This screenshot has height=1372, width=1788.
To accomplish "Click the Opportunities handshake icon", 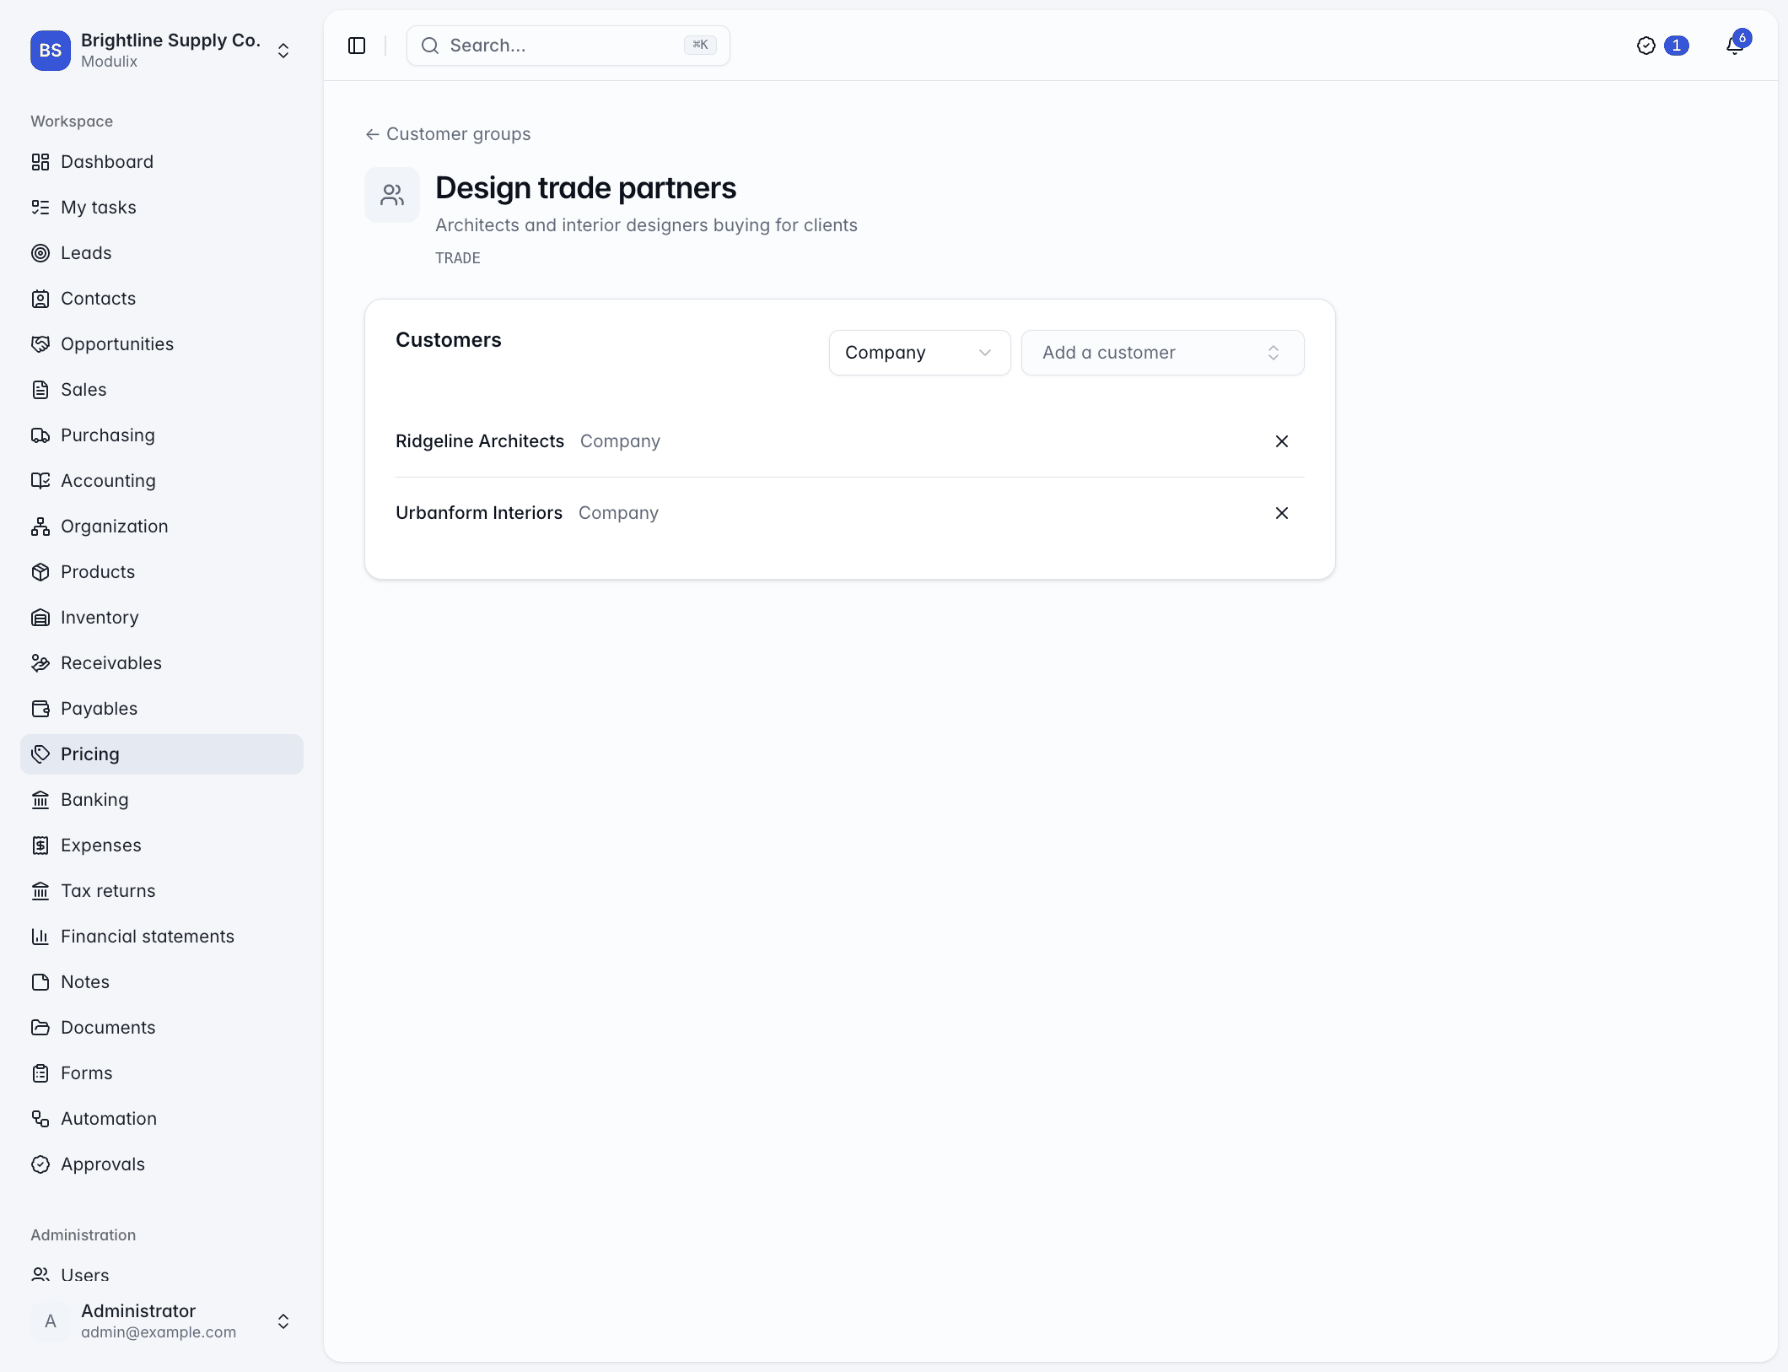I will (40, 344).
